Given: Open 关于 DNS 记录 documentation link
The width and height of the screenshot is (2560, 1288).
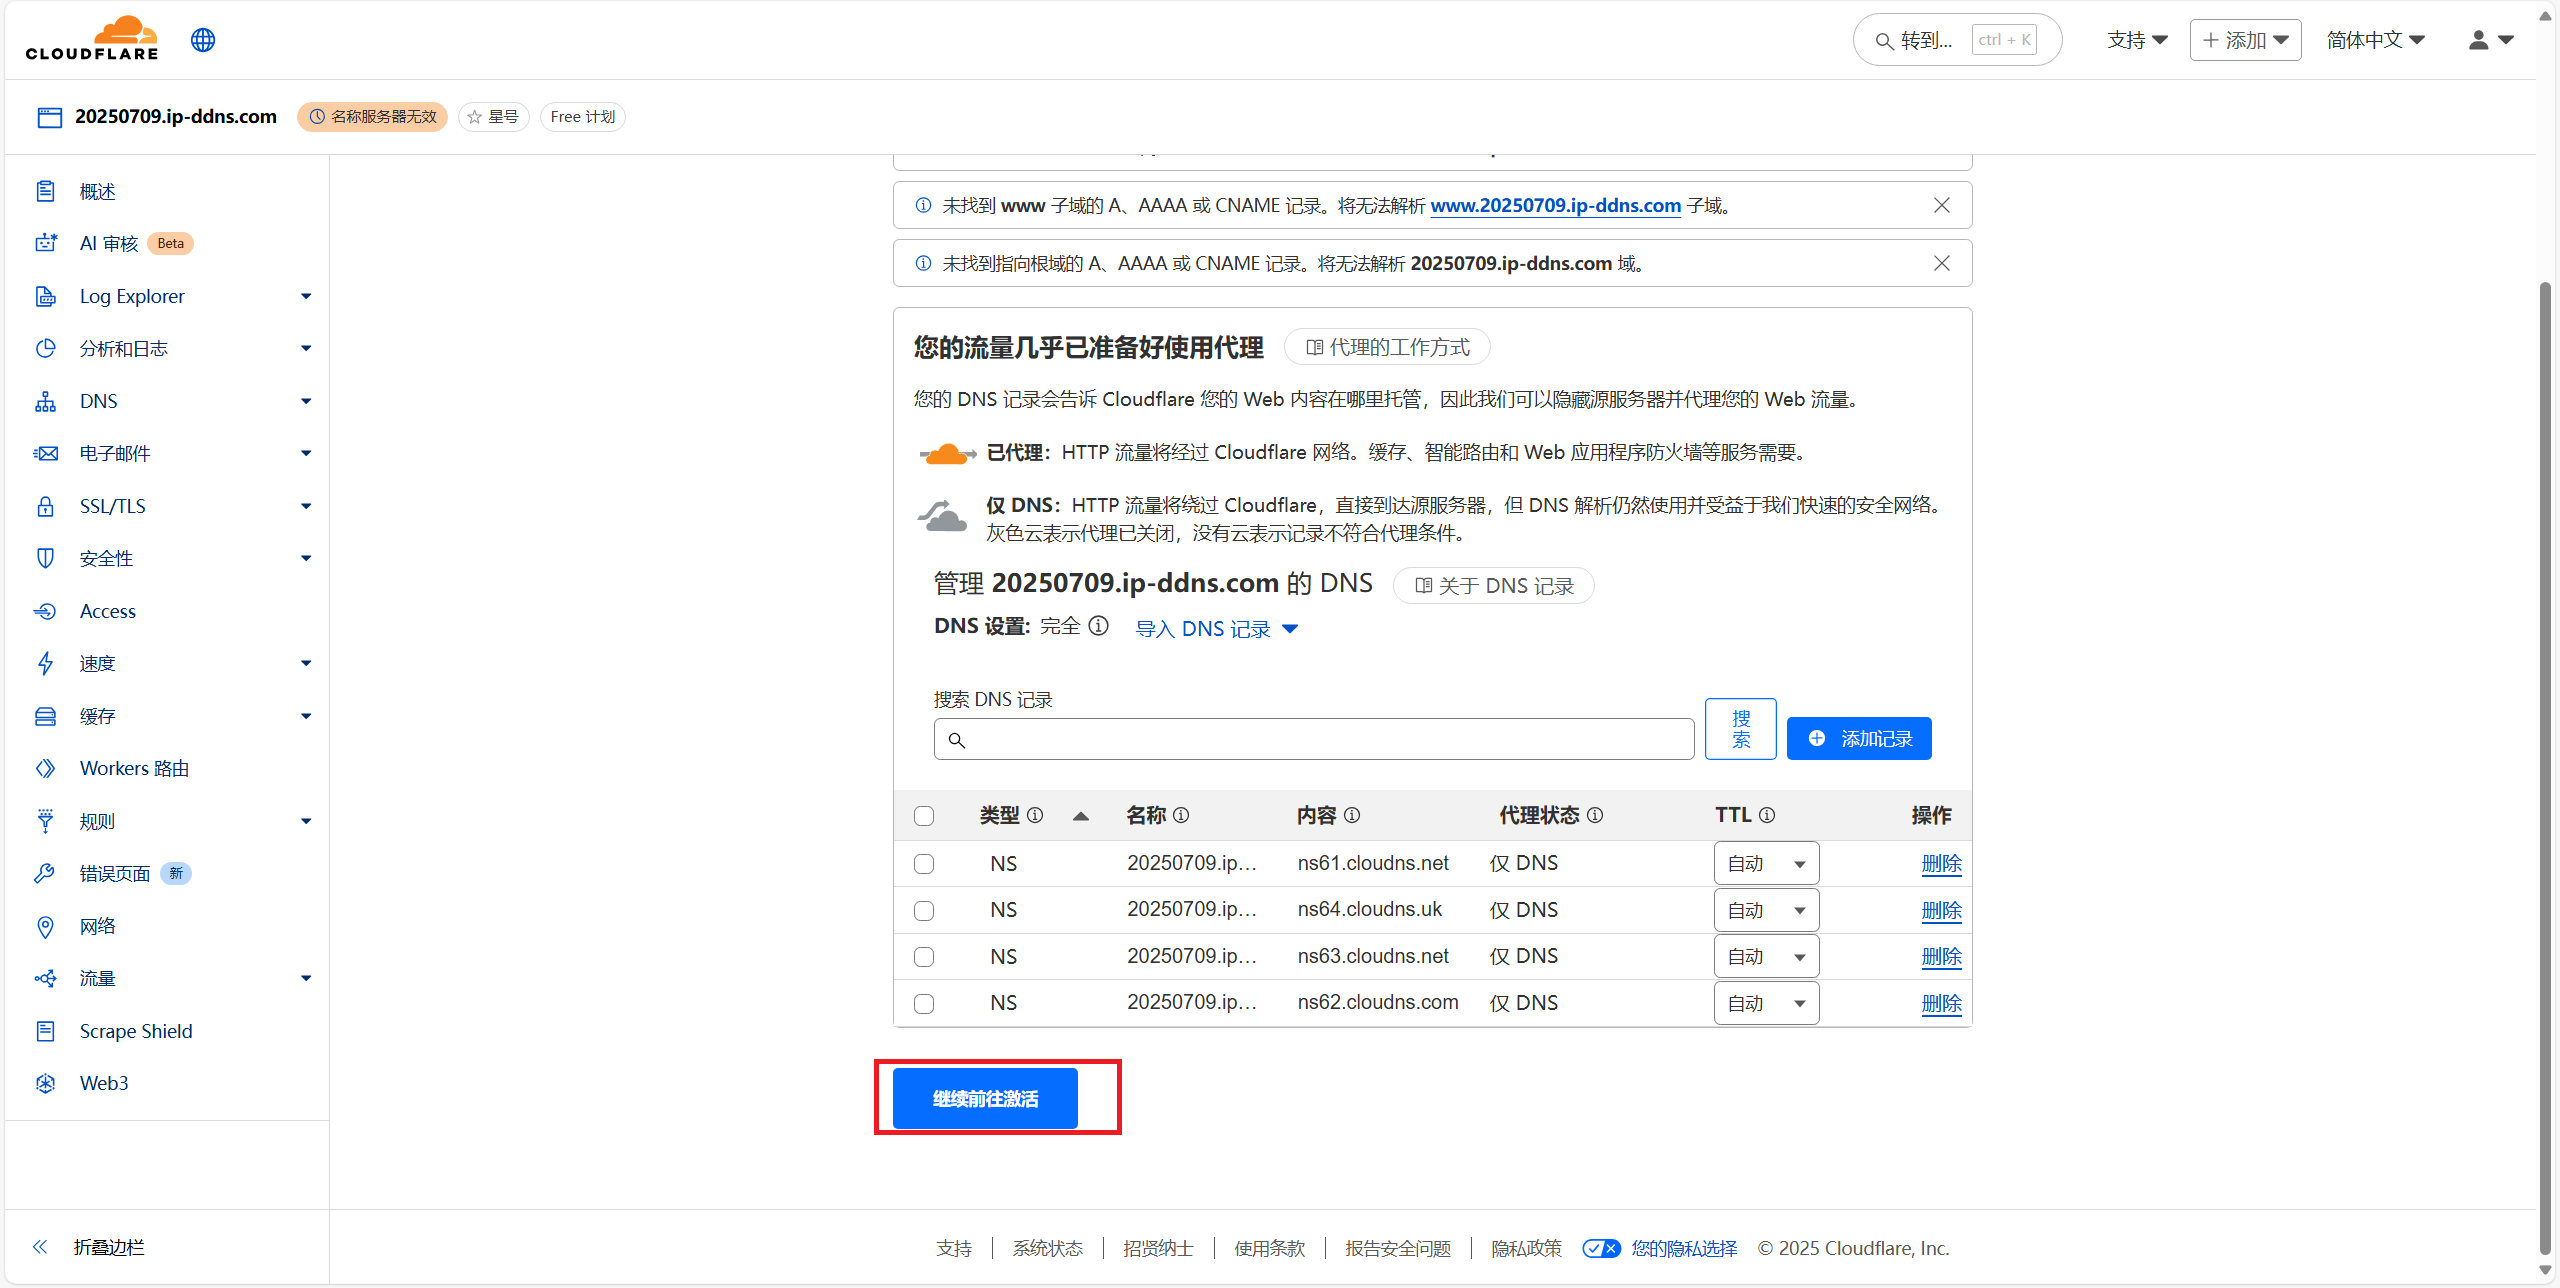Looking at the screenshot, I should click(1494, 586).
